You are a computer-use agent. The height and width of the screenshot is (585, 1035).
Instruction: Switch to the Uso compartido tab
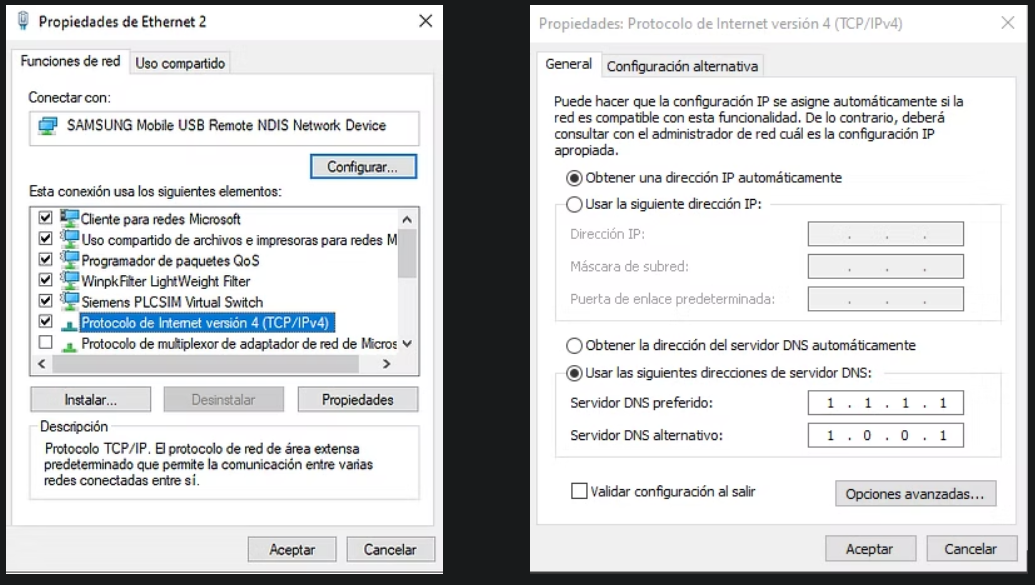(x=181, y=63)
